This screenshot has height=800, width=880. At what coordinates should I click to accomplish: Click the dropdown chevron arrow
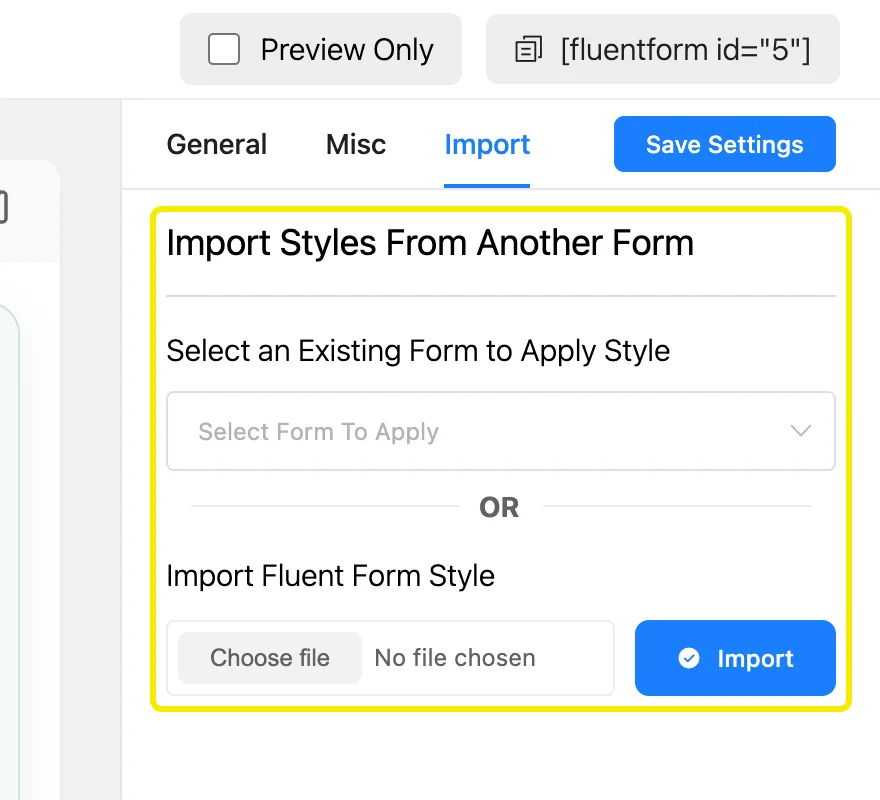point(800,431)
